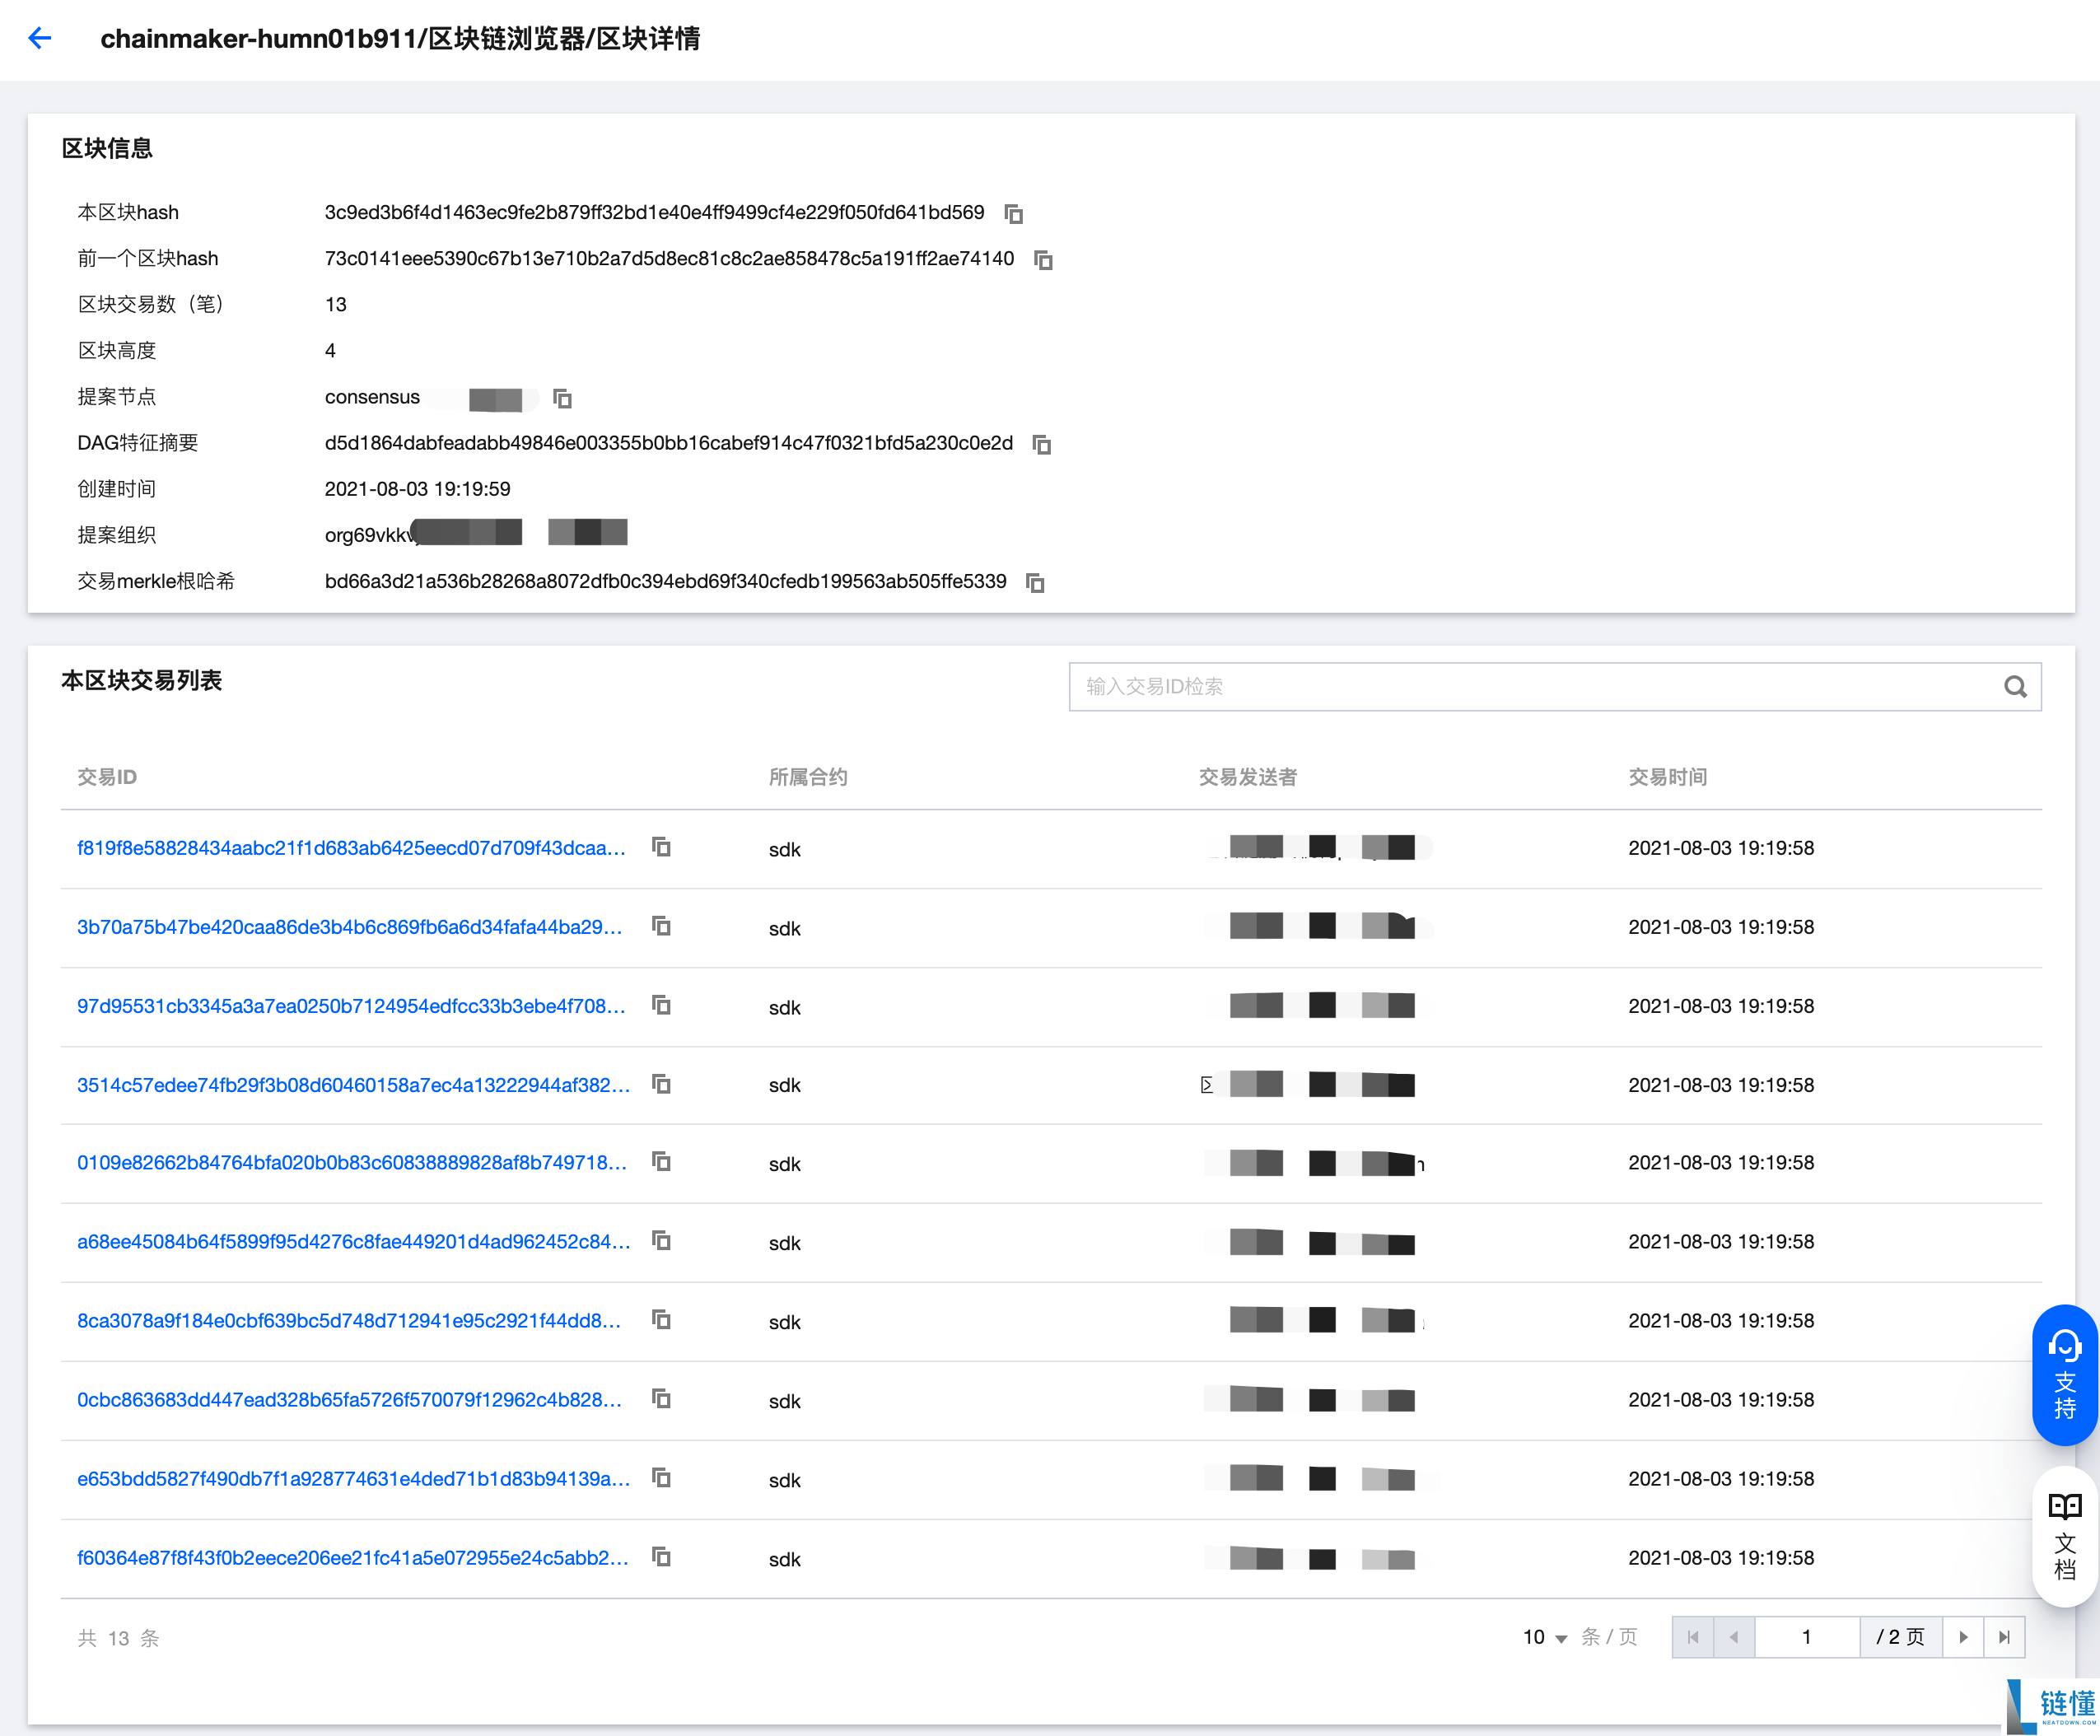Go to the next page of transactions

pyautogui.click(x=1963, y=1637)
